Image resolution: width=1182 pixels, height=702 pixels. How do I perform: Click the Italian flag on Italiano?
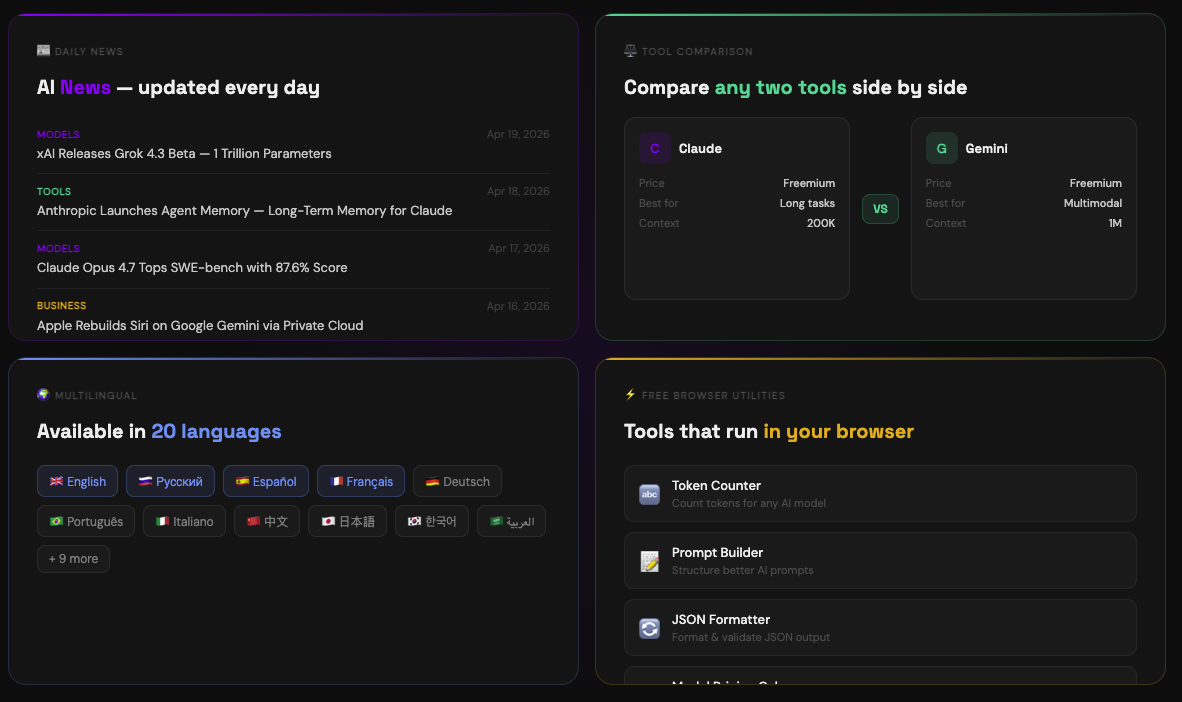point(162,521)
